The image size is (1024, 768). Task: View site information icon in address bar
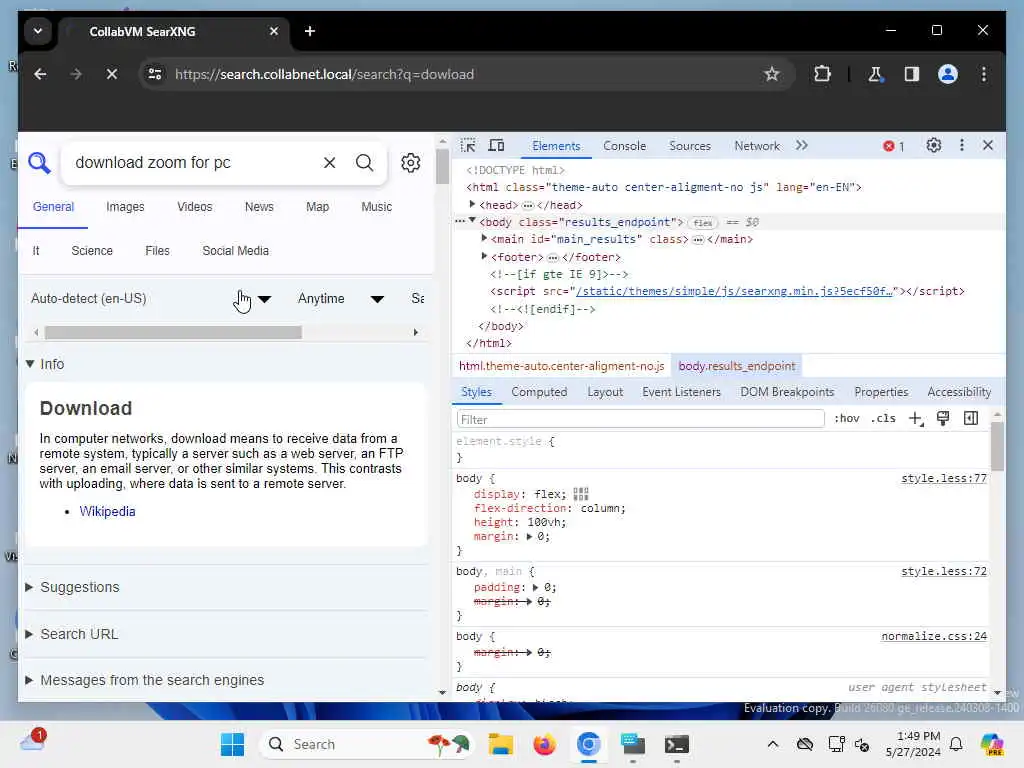155,74
